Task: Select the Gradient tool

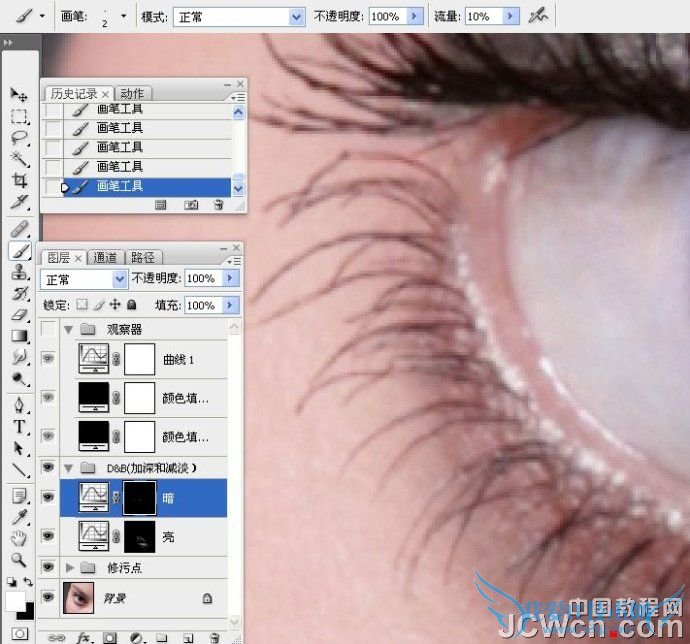Action: (18, 336)
